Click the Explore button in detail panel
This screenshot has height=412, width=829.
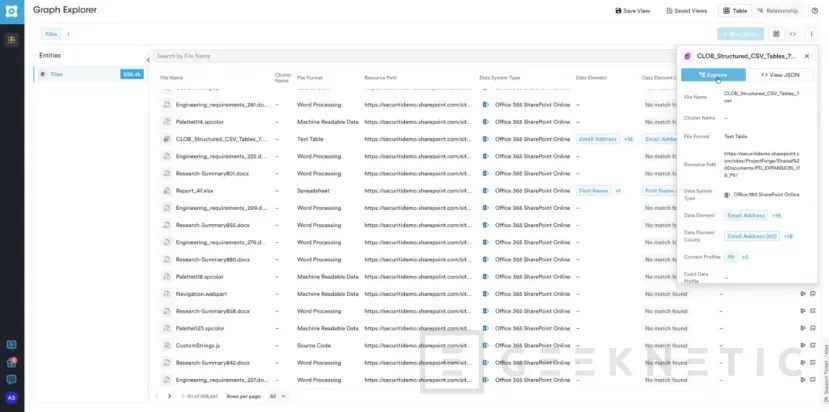(x=713, y=75)
